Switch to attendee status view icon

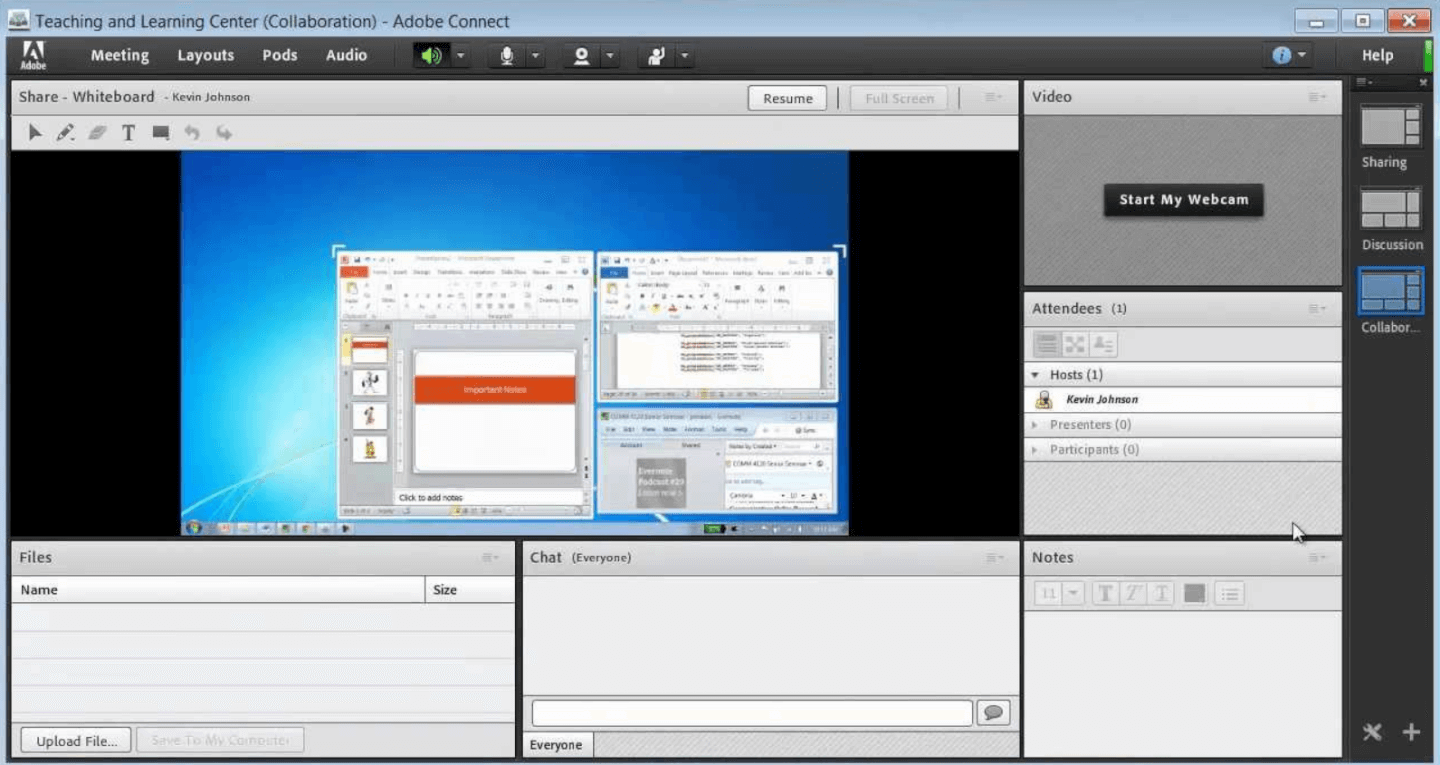(x=1104, y=345)
